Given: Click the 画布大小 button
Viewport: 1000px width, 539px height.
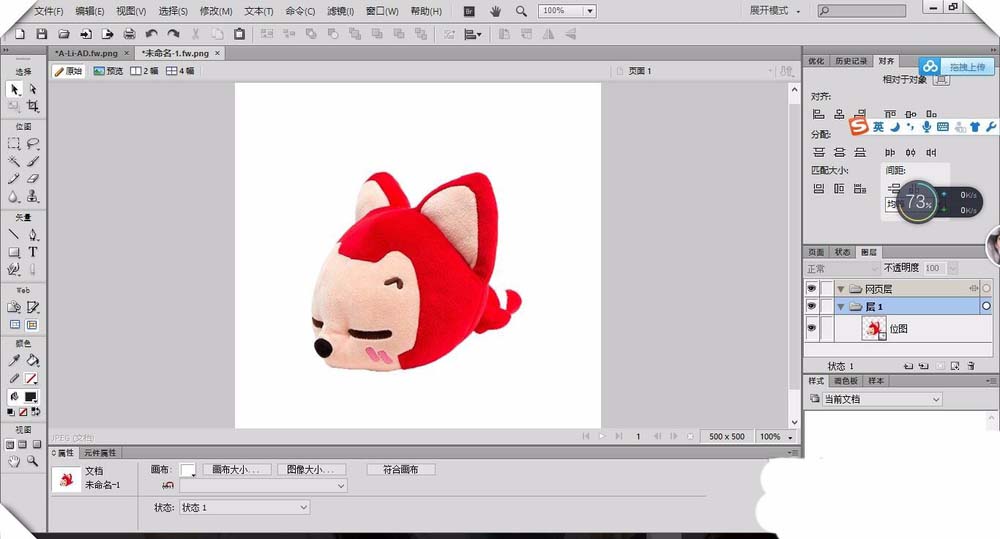Looking at the screenshot, I should (237, 469).
